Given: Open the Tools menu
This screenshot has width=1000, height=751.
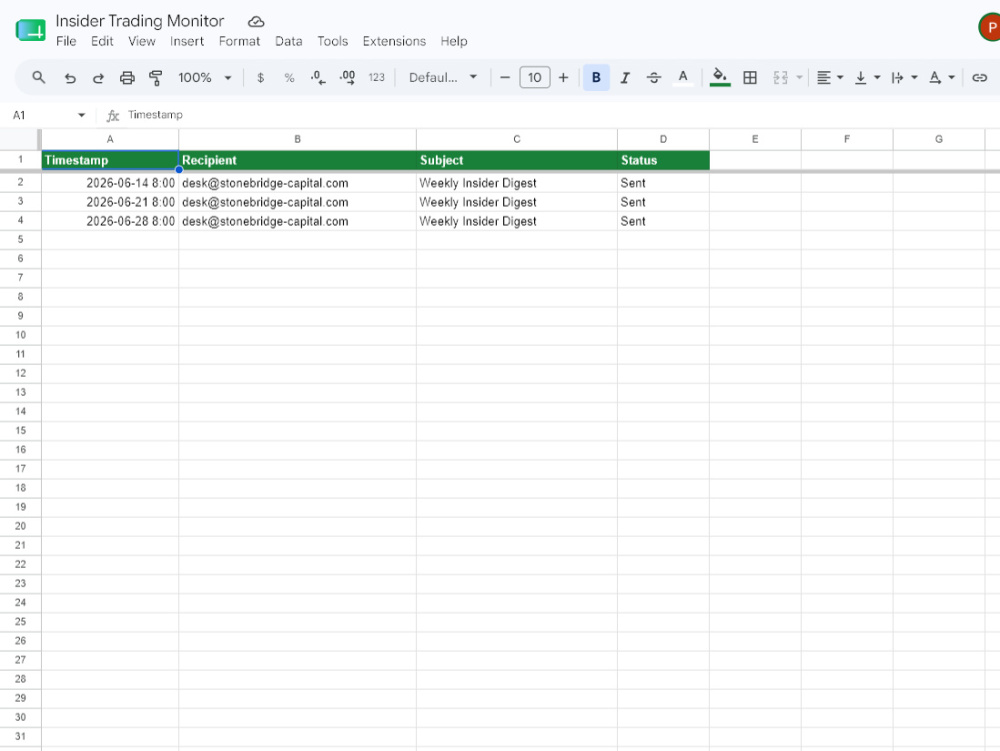Looking at the screenshot, I should [333, 41].
